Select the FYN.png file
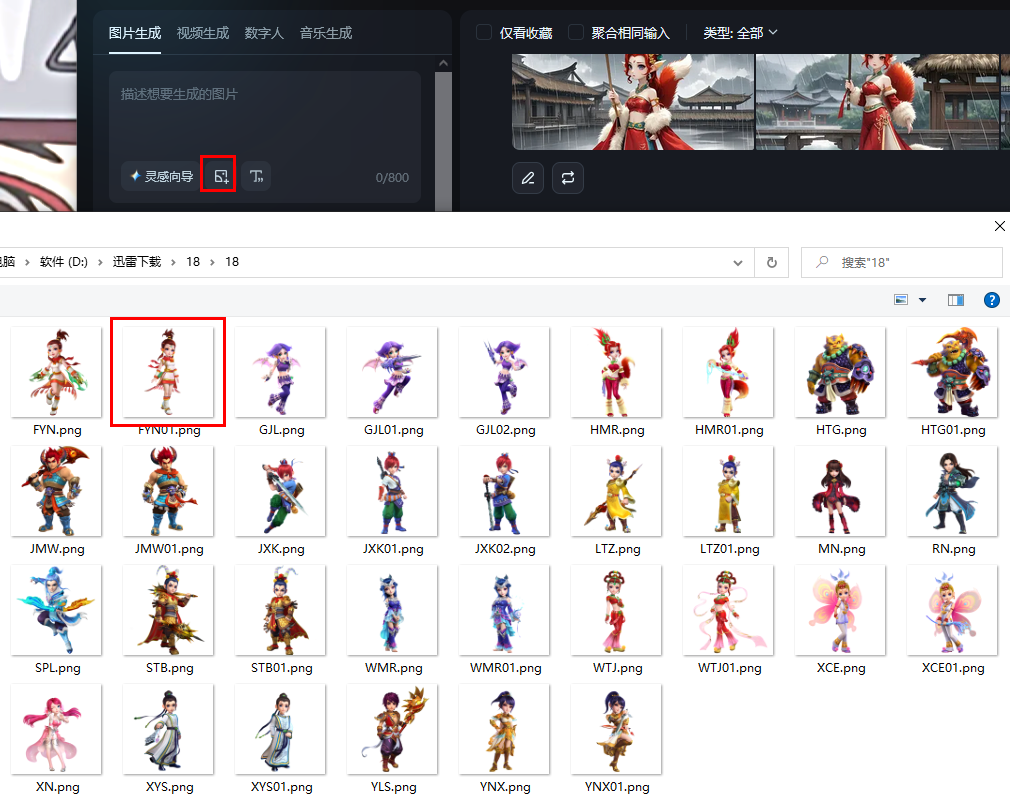This screenshot has width=1010, height=808. 57,382
